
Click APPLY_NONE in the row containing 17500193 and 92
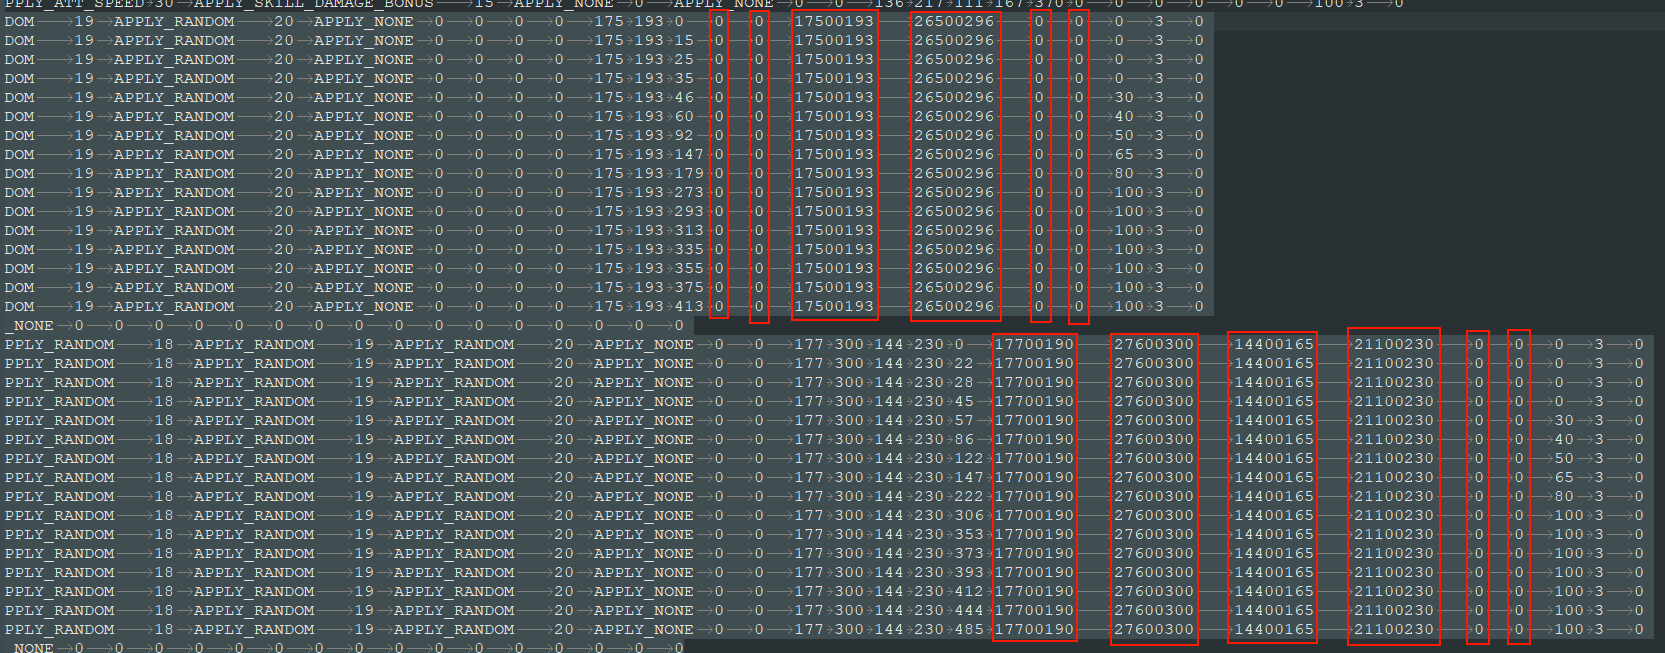(x=364, y=136)
